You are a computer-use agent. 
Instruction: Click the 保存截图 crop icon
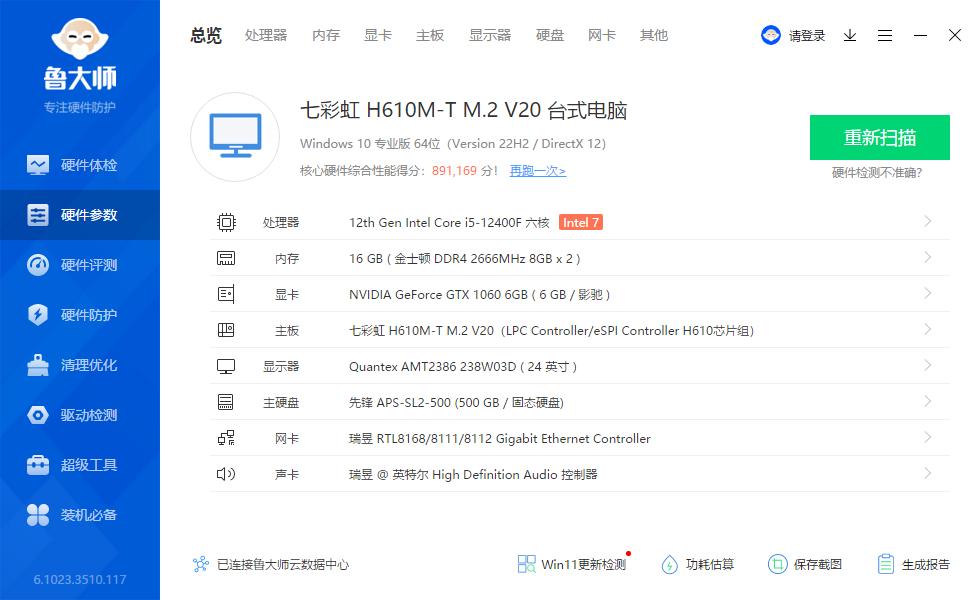778,564
